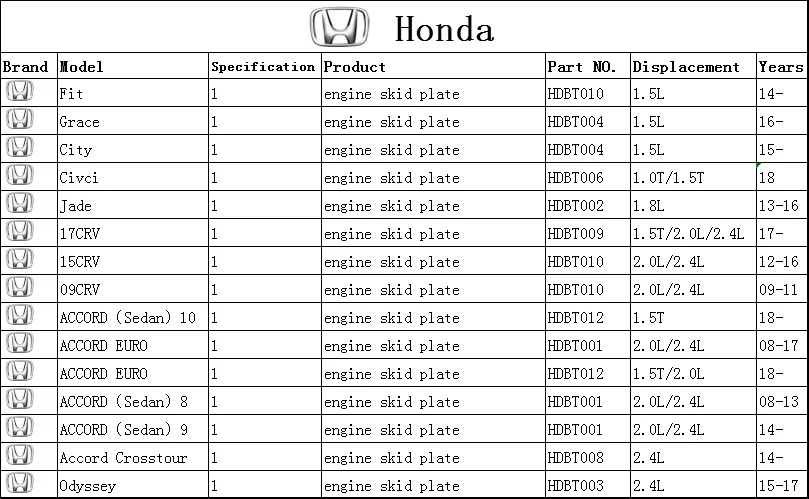The height and width of the screenshot is (499, 809).
Task: Click the Years column header
Action: [781, 67]
